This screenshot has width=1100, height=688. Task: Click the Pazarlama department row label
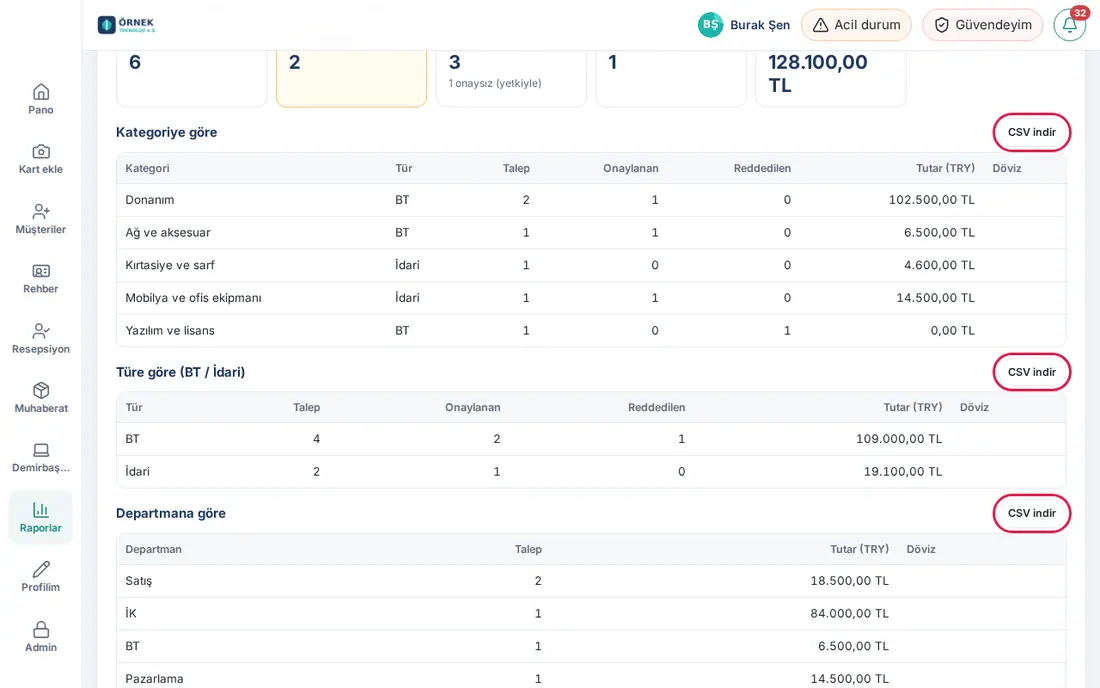pos(154,679)
